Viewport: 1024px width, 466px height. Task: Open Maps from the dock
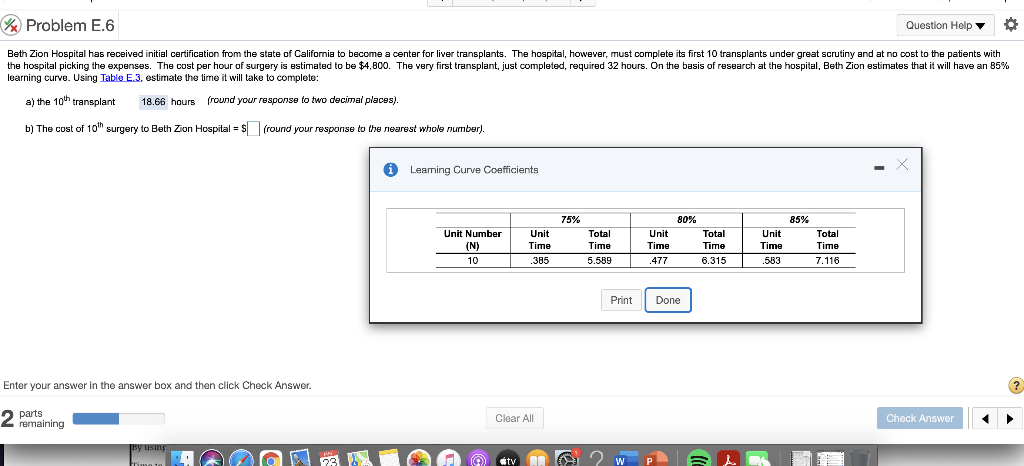(x=359, y=458)
